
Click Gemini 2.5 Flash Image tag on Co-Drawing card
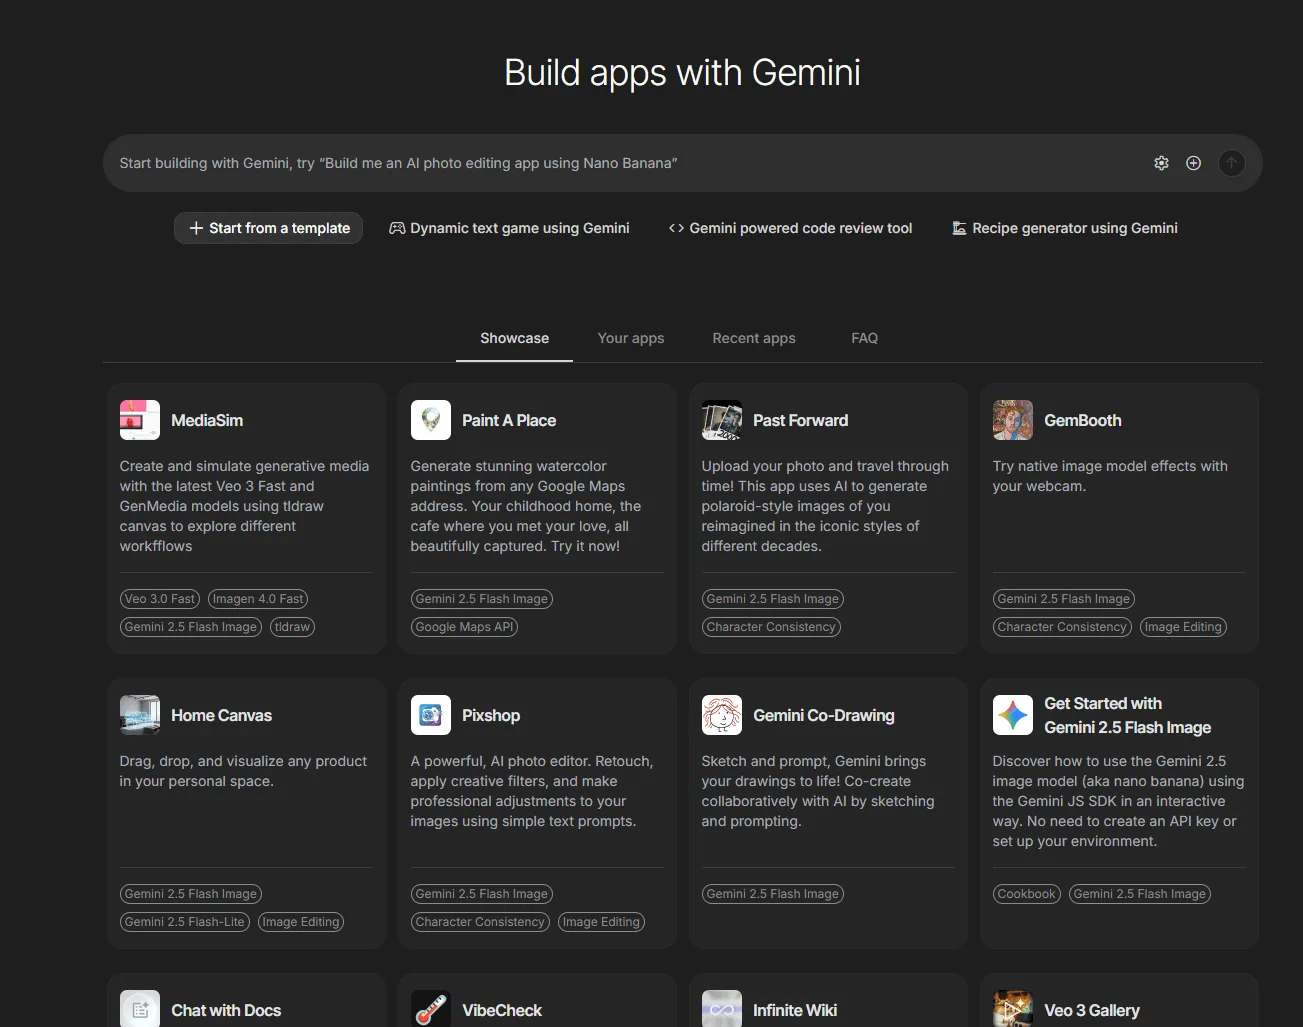coord(773,894)
